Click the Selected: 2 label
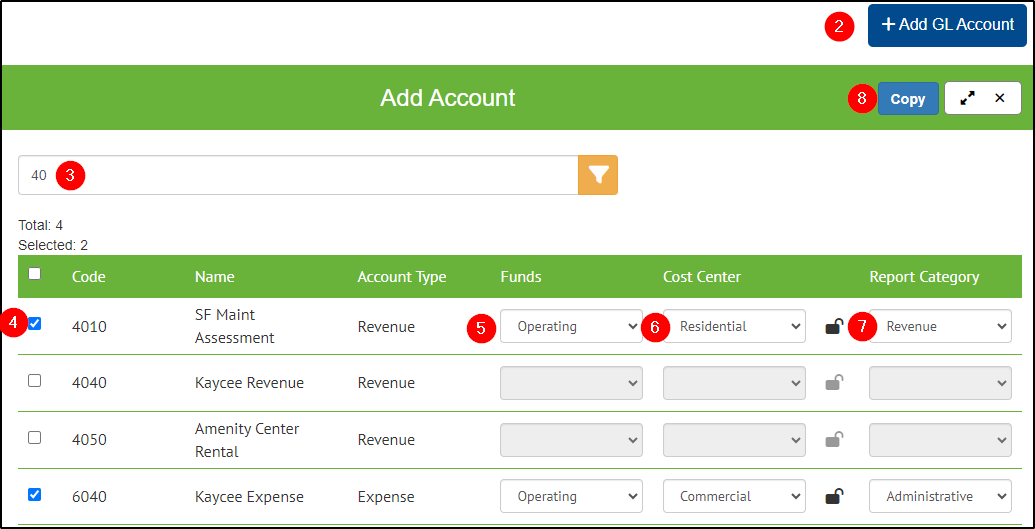Viewport: 1035px width, 529px height. (53, 246)
